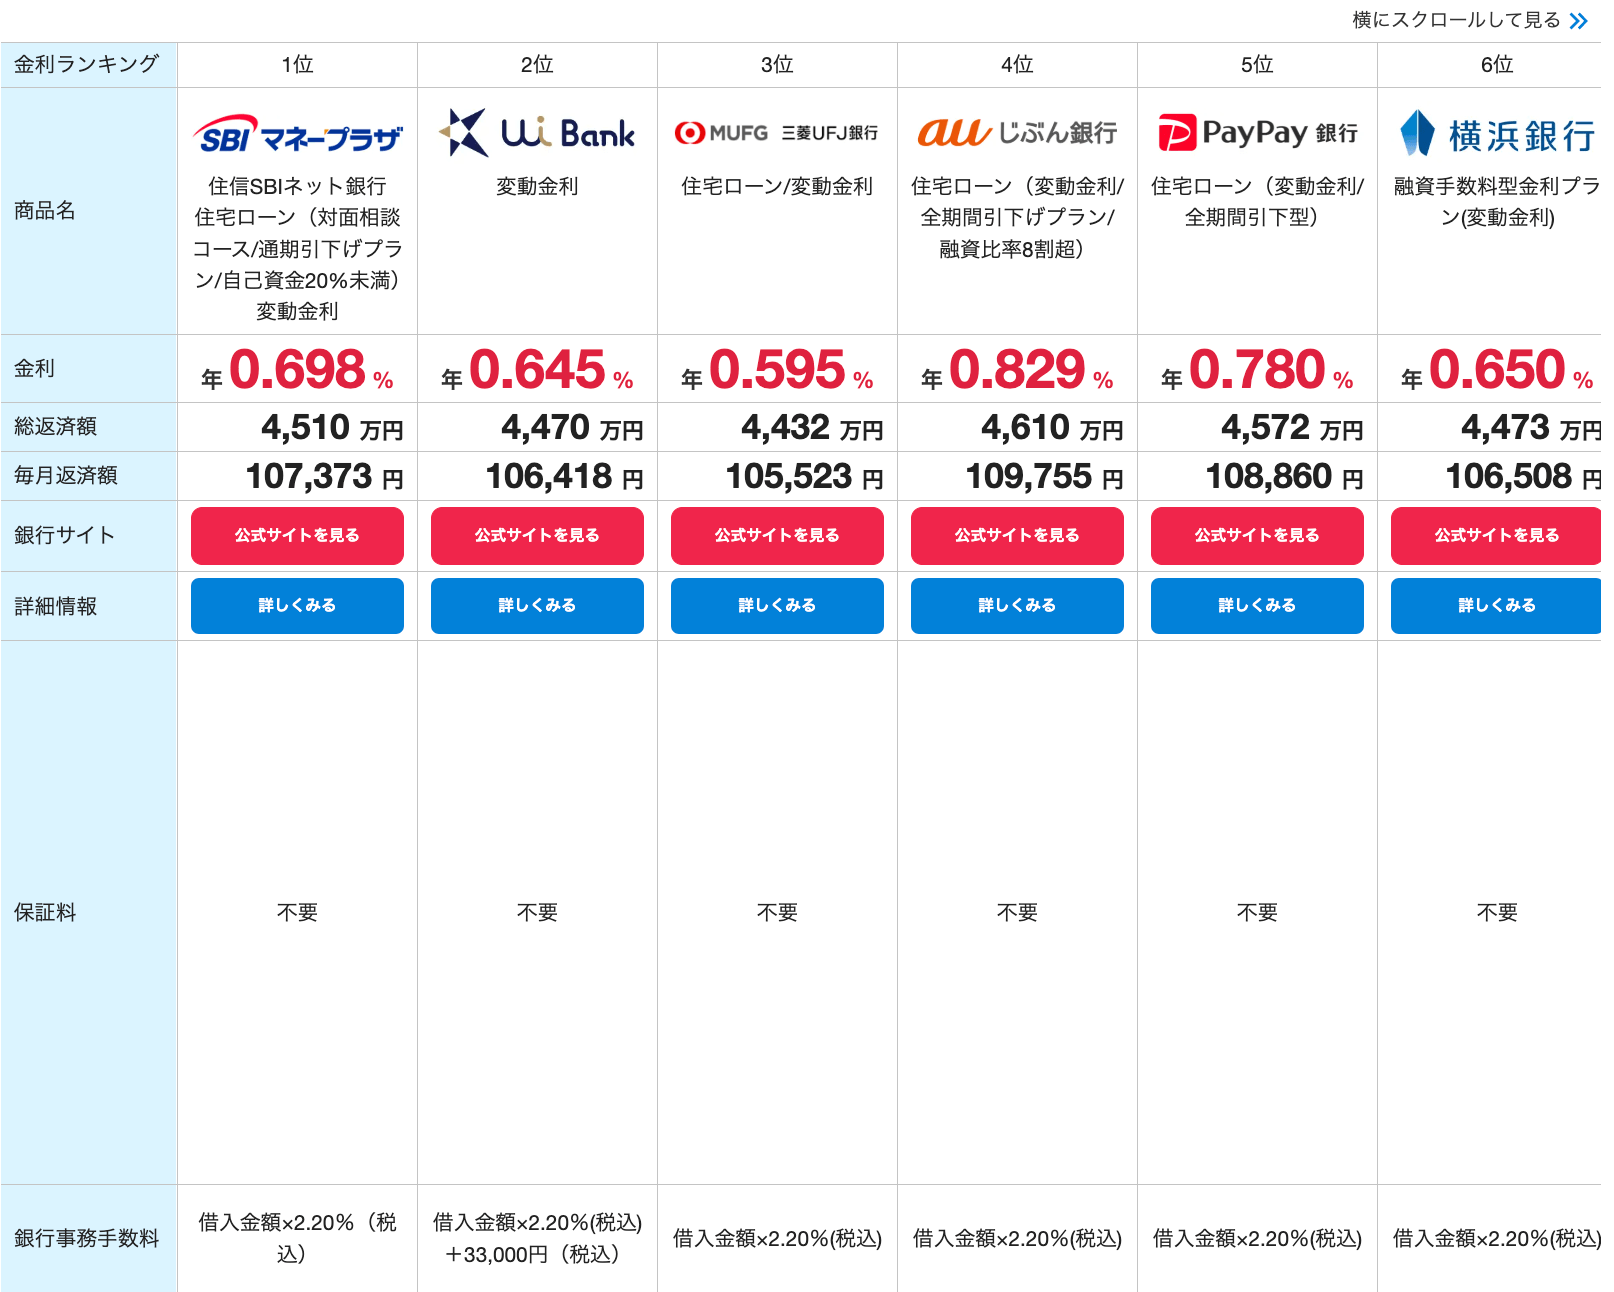Click the UI Bank 変動金利 product name
This screenshot has width=1614, height=1292.
coord(537,187)
